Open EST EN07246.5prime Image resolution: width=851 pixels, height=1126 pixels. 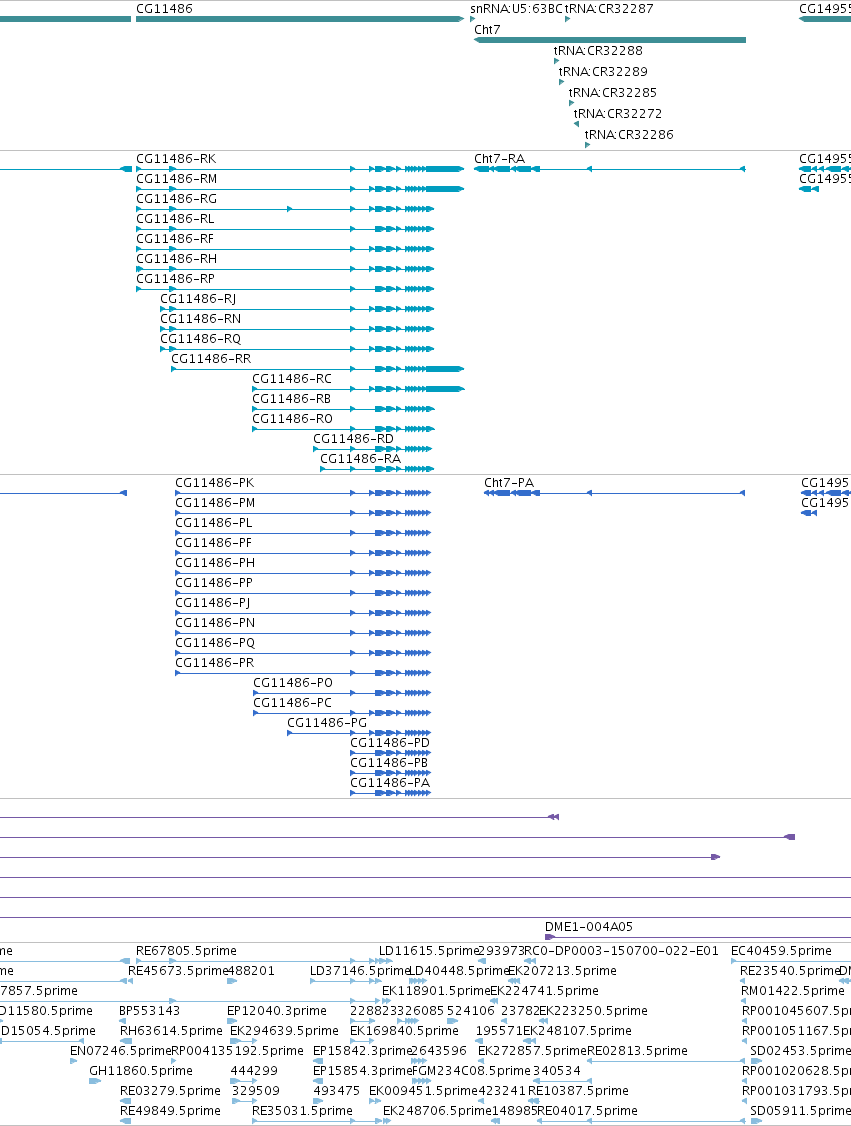tap(121, 1051)
